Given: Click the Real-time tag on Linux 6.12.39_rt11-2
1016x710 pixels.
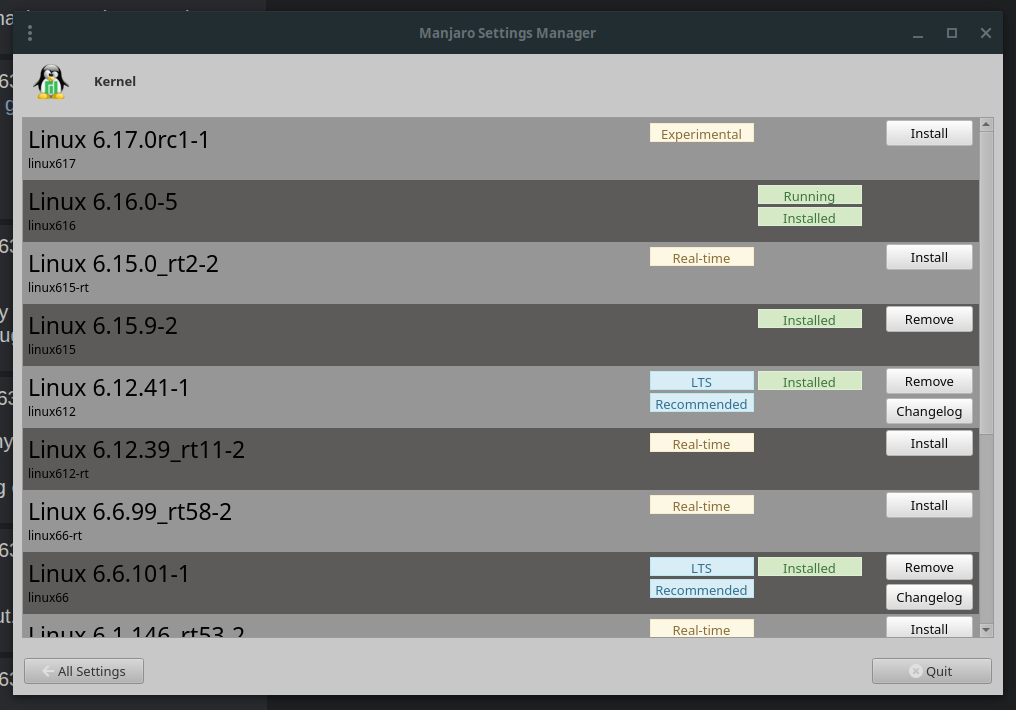Looking at the screenshot, I should coord(702,443).
